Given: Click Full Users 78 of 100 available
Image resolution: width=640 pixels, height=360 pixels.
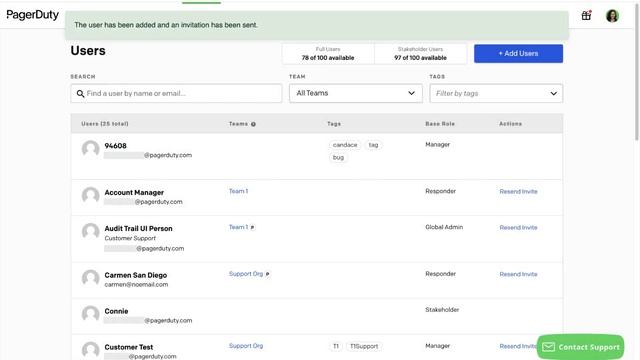Looking at the screenshot, I should click(x=328, y=53).
